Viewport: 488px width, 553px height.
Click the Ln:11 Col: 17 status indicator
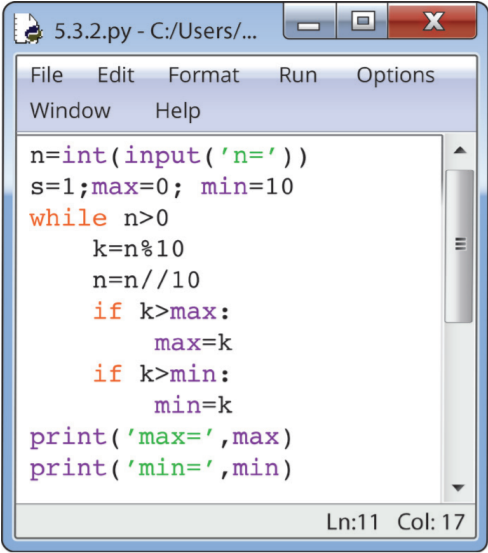pos(395,522)
